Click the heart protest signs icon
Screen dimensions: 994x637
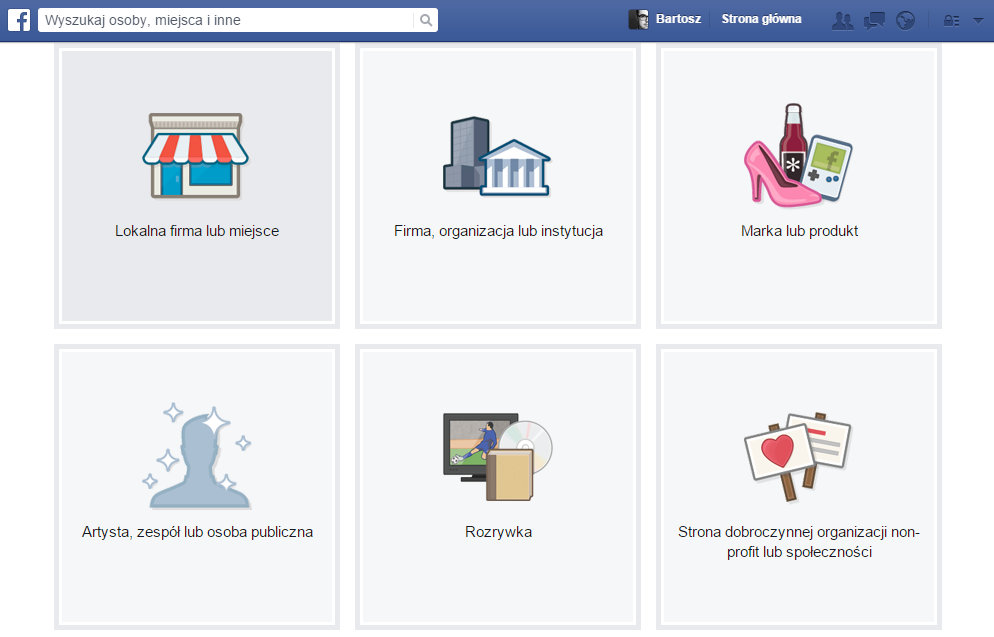tap(798, 456)
